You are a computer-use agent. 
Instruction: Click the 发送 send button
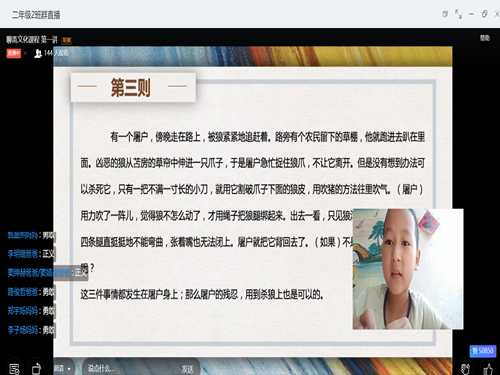(187, 369)
